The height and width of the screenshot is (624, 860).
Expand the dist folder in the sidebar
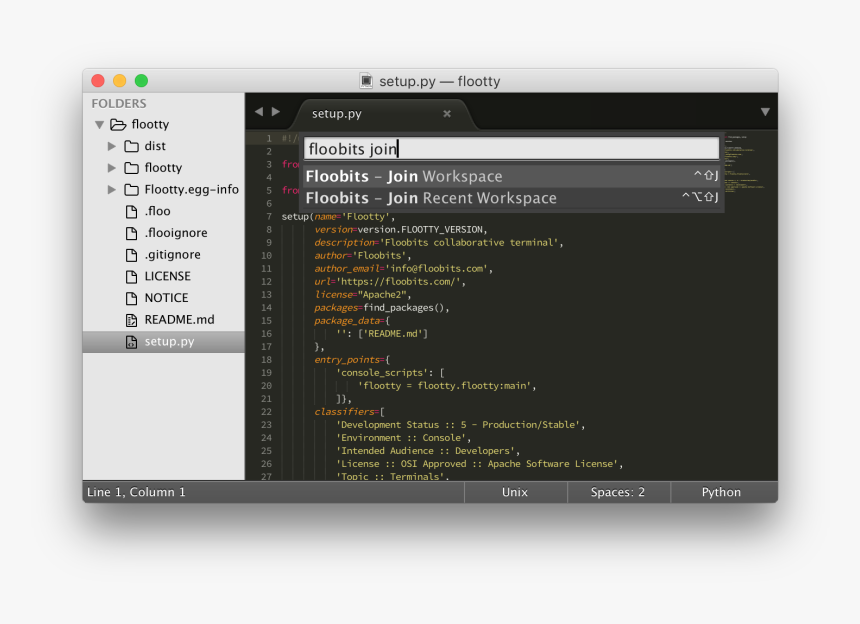[113, 145]
